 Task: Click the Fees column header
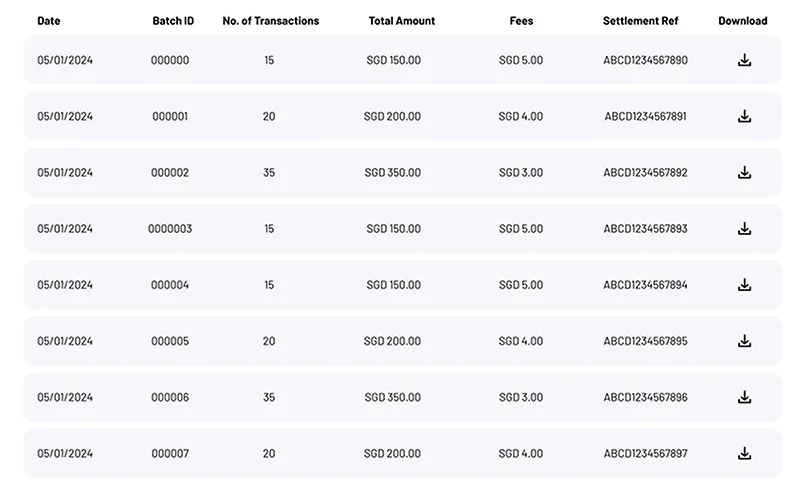(521, 21)
